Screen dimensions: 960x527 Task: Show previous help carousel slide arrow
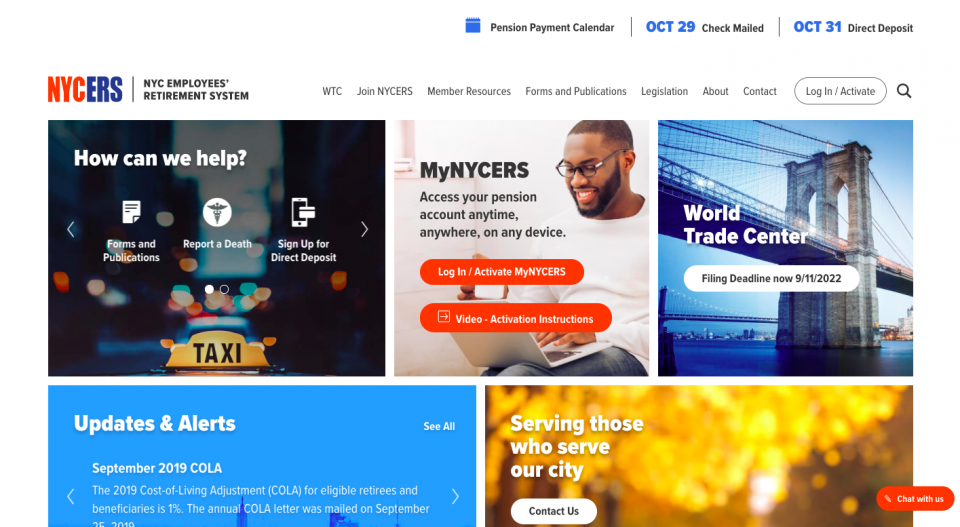tap(70, 230)
